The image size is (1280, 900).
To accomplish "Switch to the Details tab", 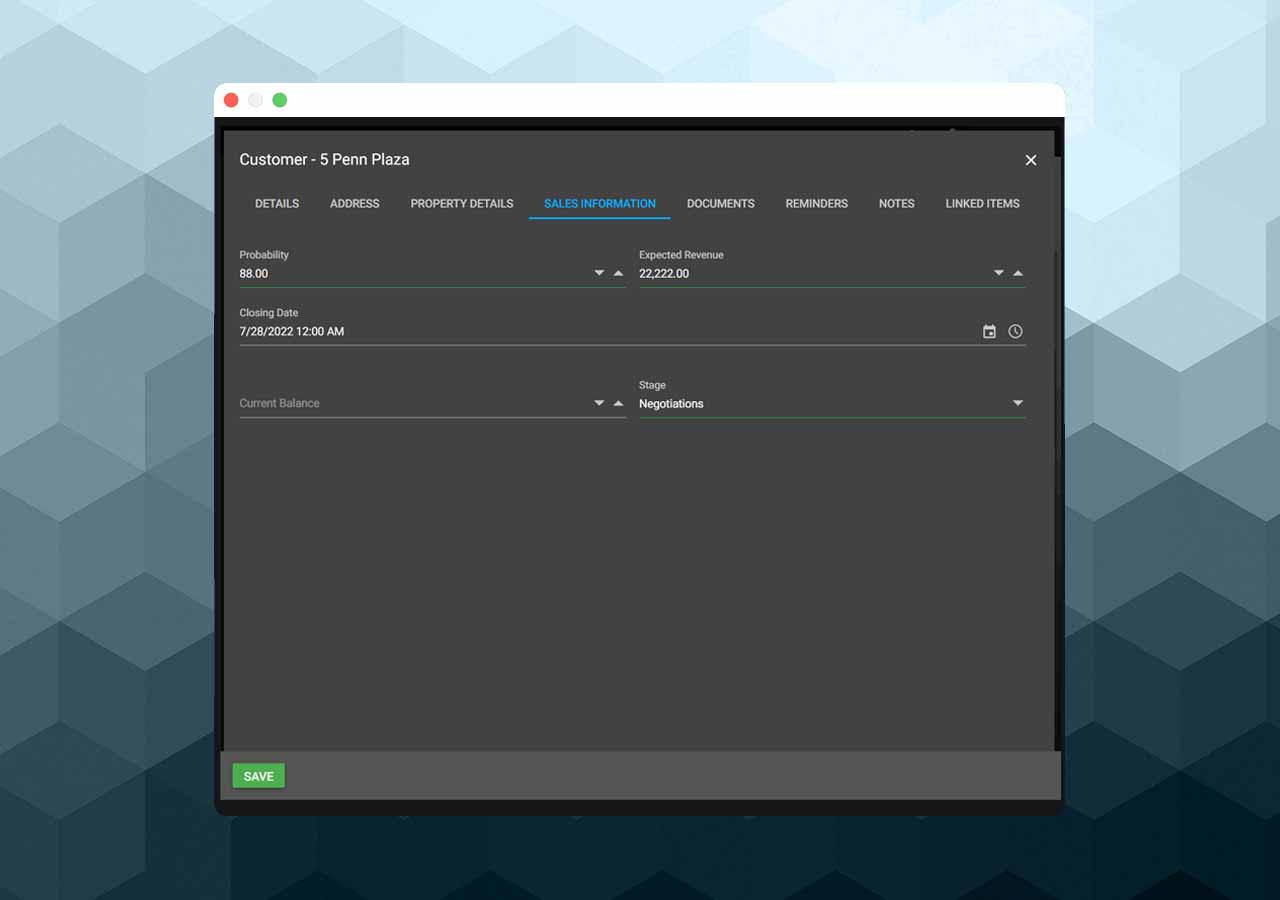I will [276, 203].
